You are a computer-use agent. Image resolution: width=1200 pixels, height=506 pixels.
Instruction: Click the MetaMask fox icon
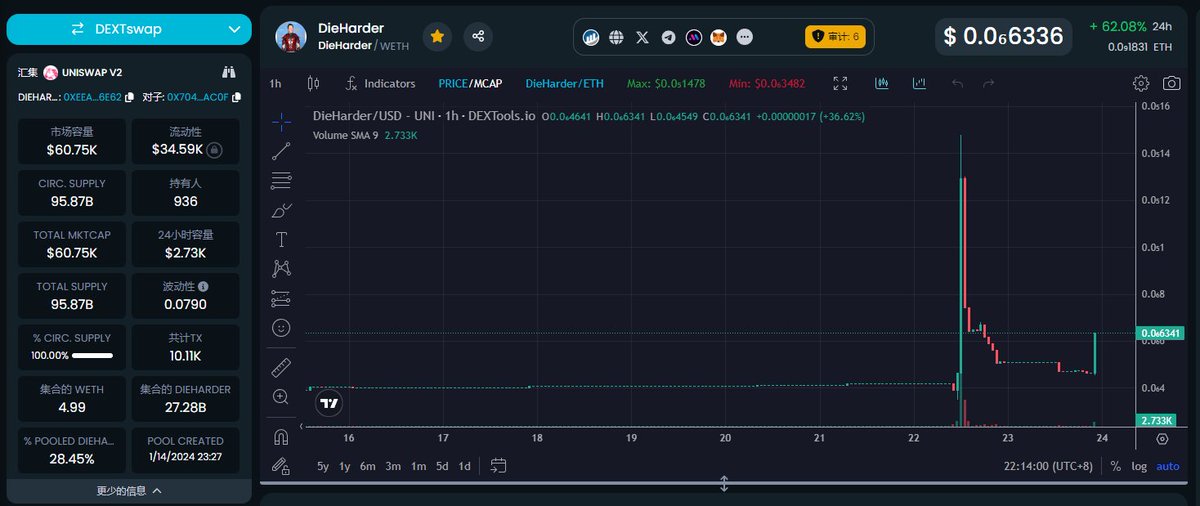click(719, 37)
